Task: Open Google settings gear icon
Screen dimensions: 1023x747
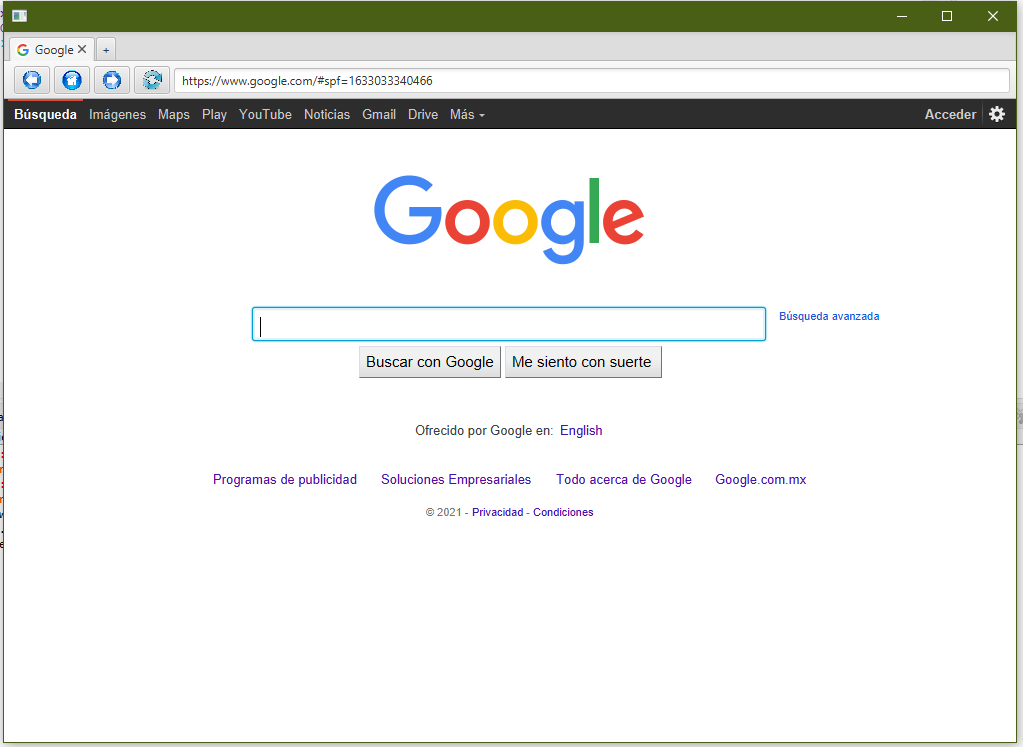Action: [x=997, y=114]
